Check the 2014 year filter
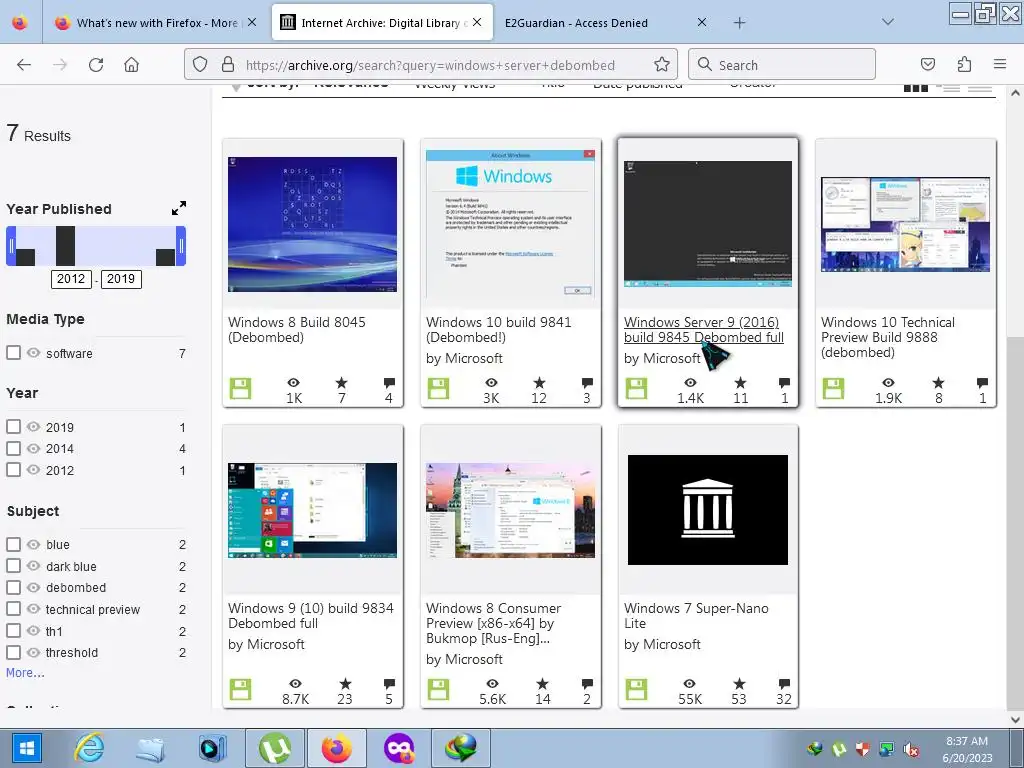The height and width of the screenshot is (768, 1024). [13, 448]
